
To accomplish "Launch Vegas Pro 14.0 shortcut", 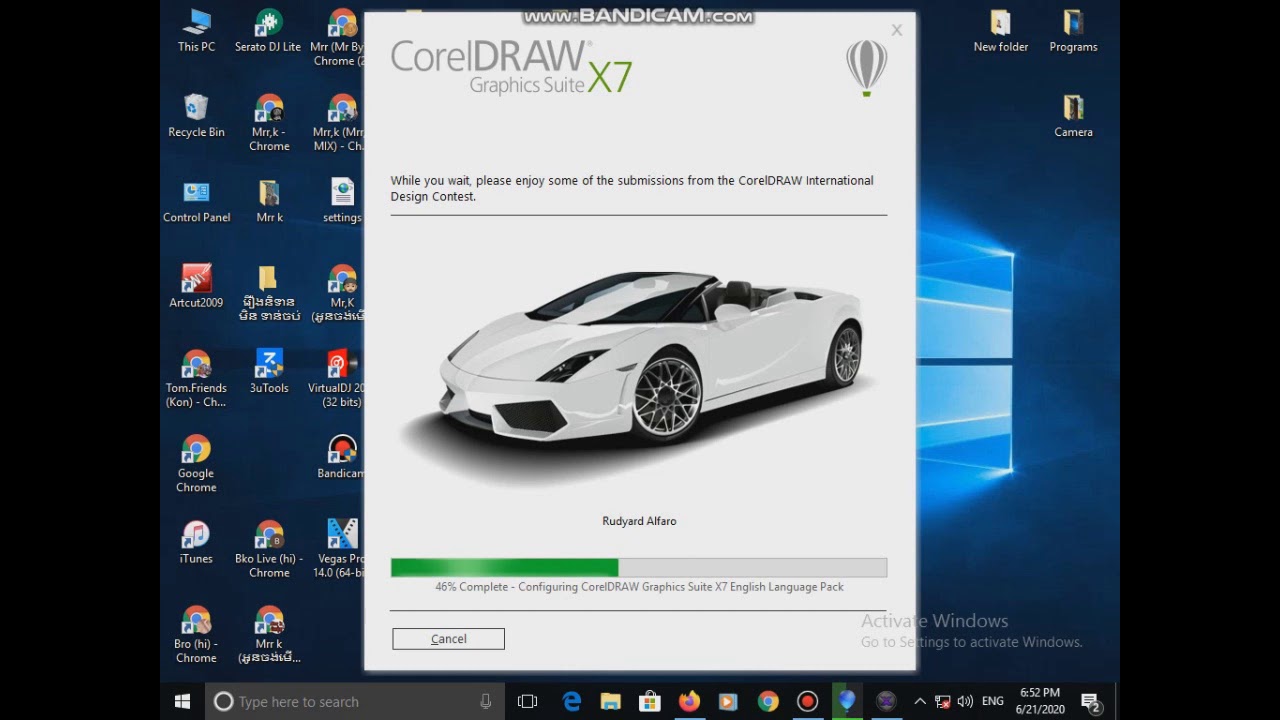I will coord(340,549).
